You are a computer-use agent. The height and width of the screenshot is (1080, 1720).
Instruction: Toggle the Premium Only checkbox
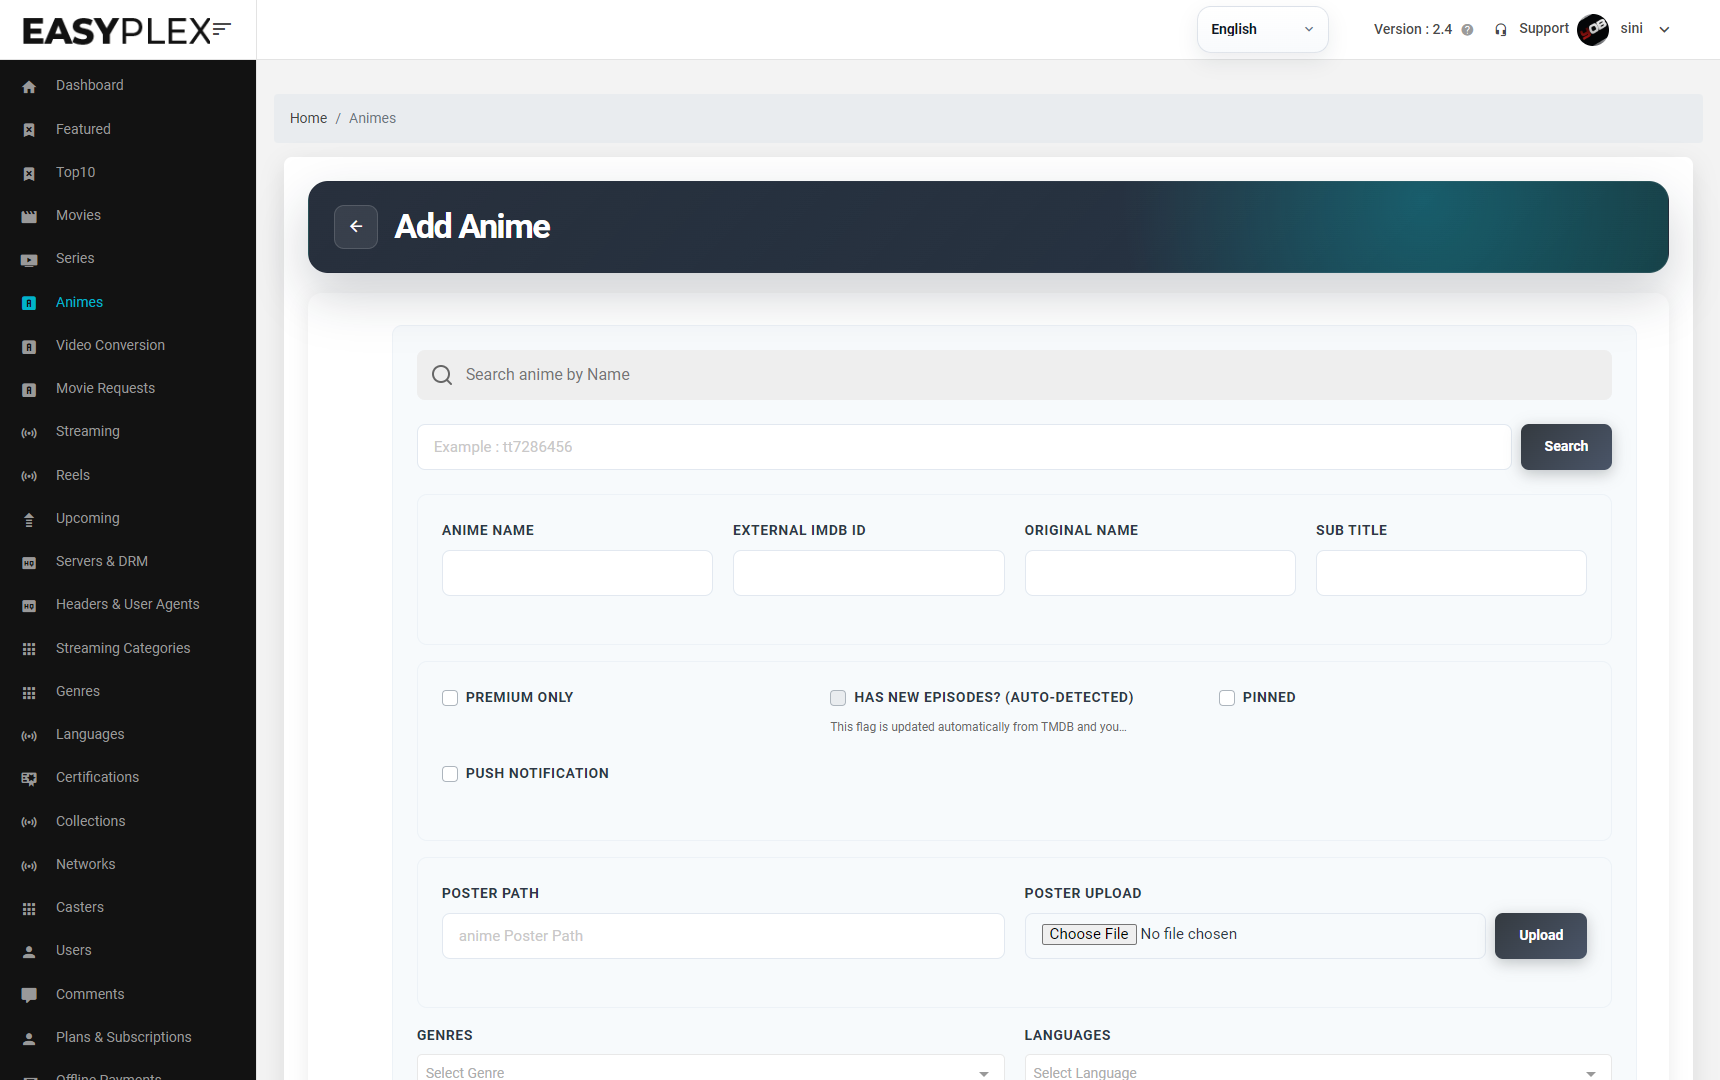tap(450, 698)
